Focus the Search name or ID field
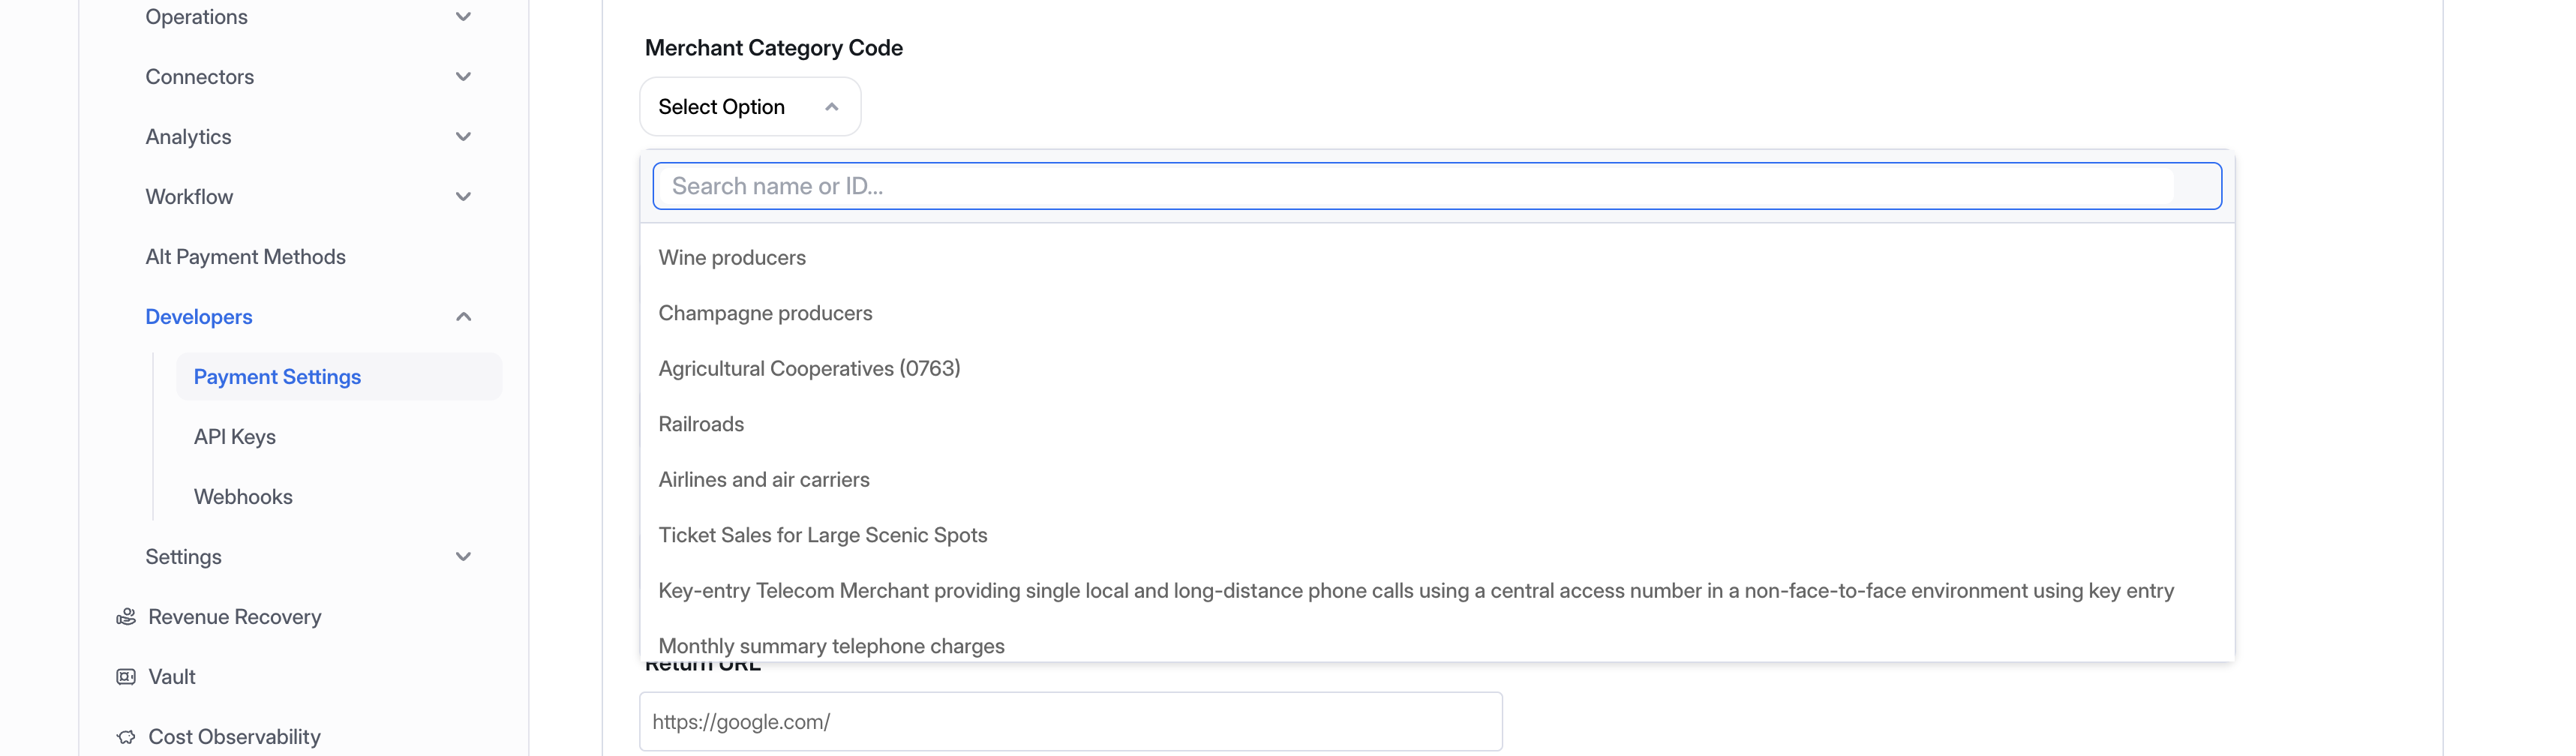Viewport: 2576px width, 756px height. (x=1420, y=186)
